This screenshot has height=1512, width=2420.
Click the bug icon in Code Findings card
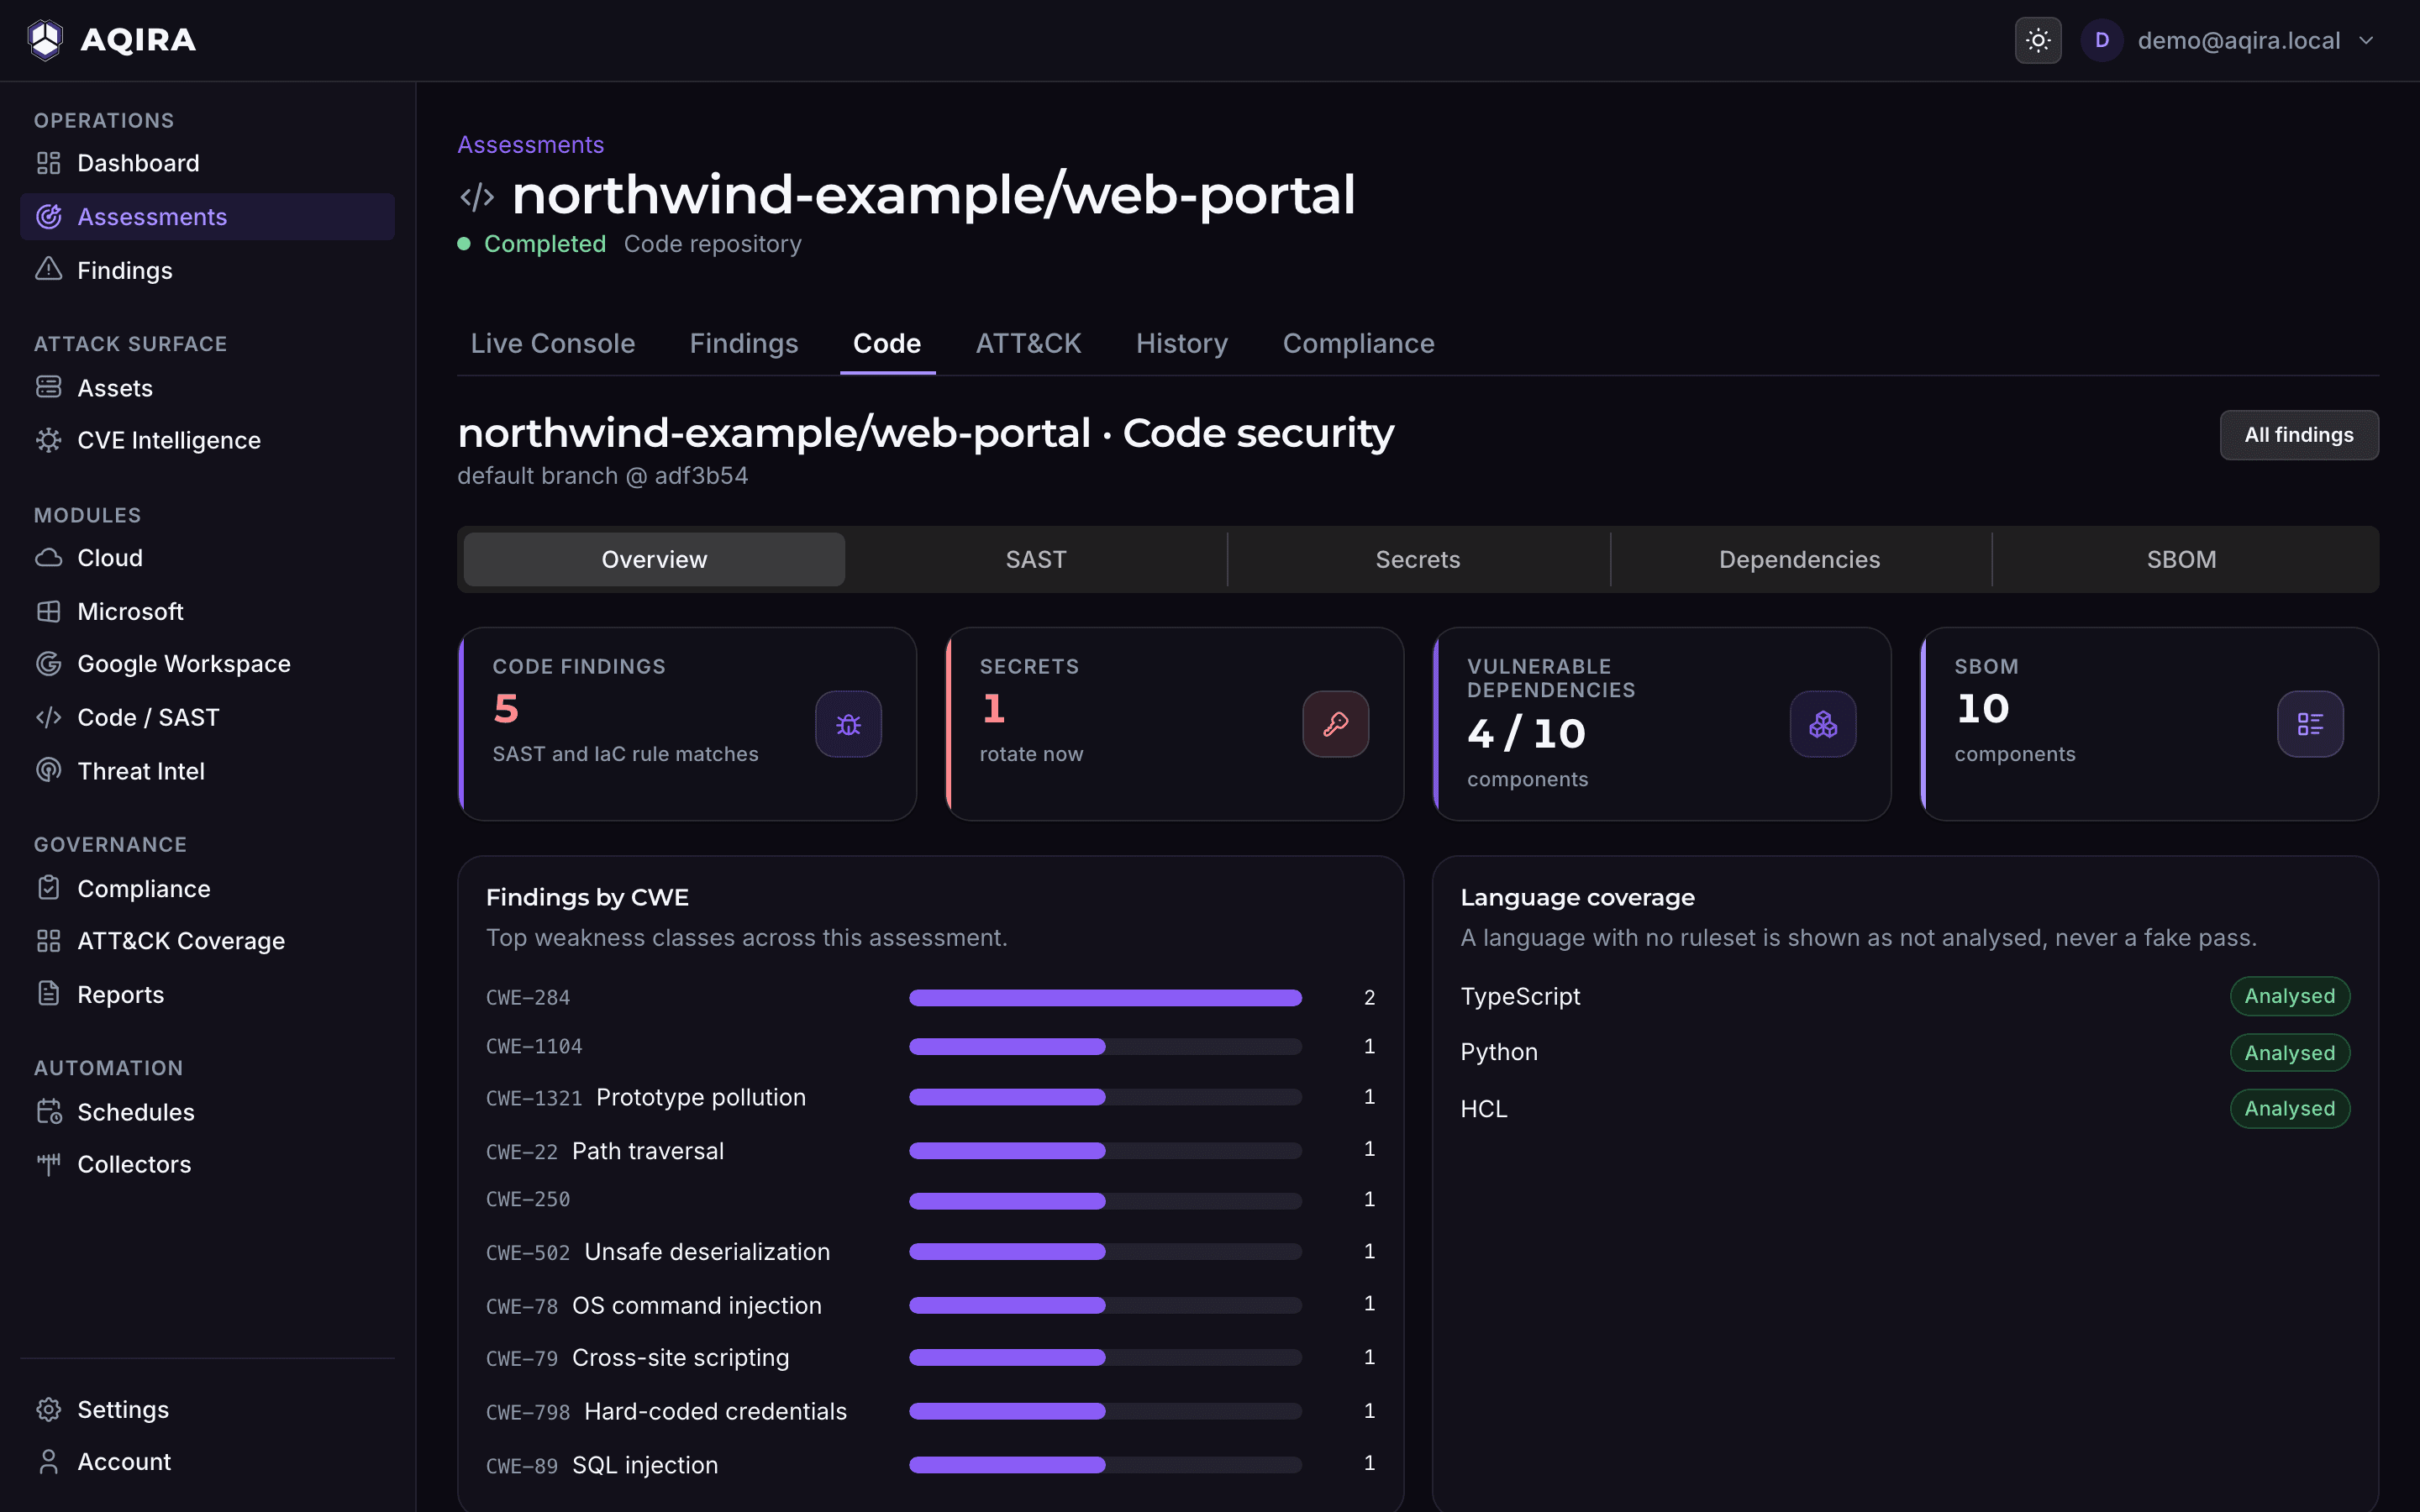tap(848, 724)
